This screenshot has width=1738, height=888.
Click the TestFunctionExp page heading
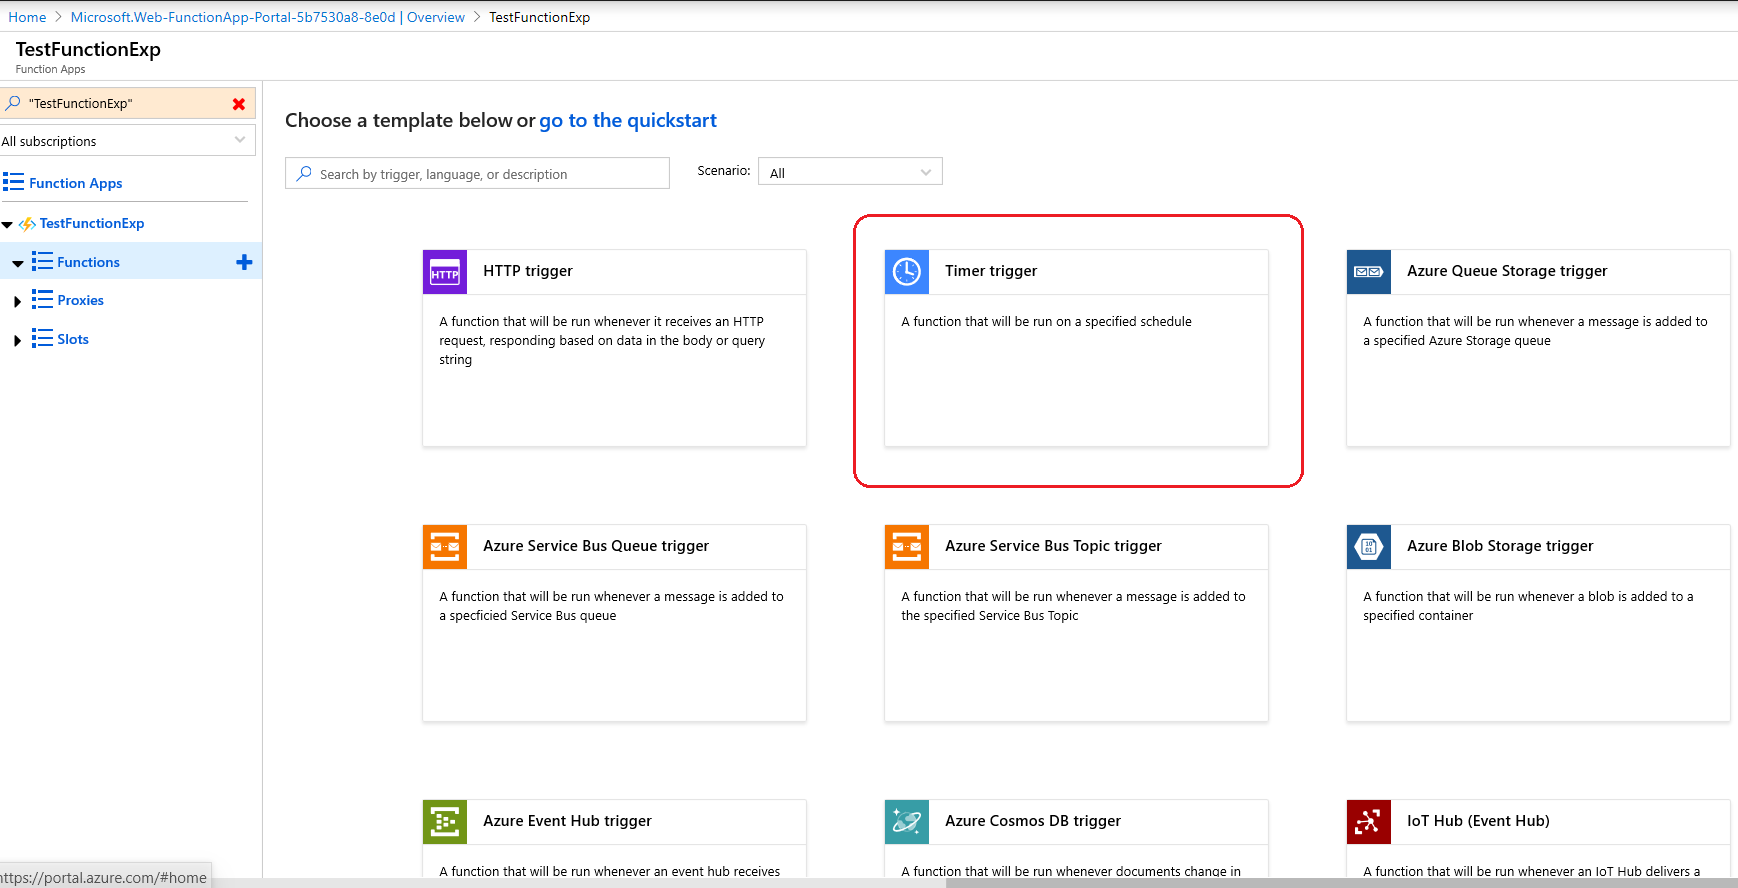(x=88, y=49)
